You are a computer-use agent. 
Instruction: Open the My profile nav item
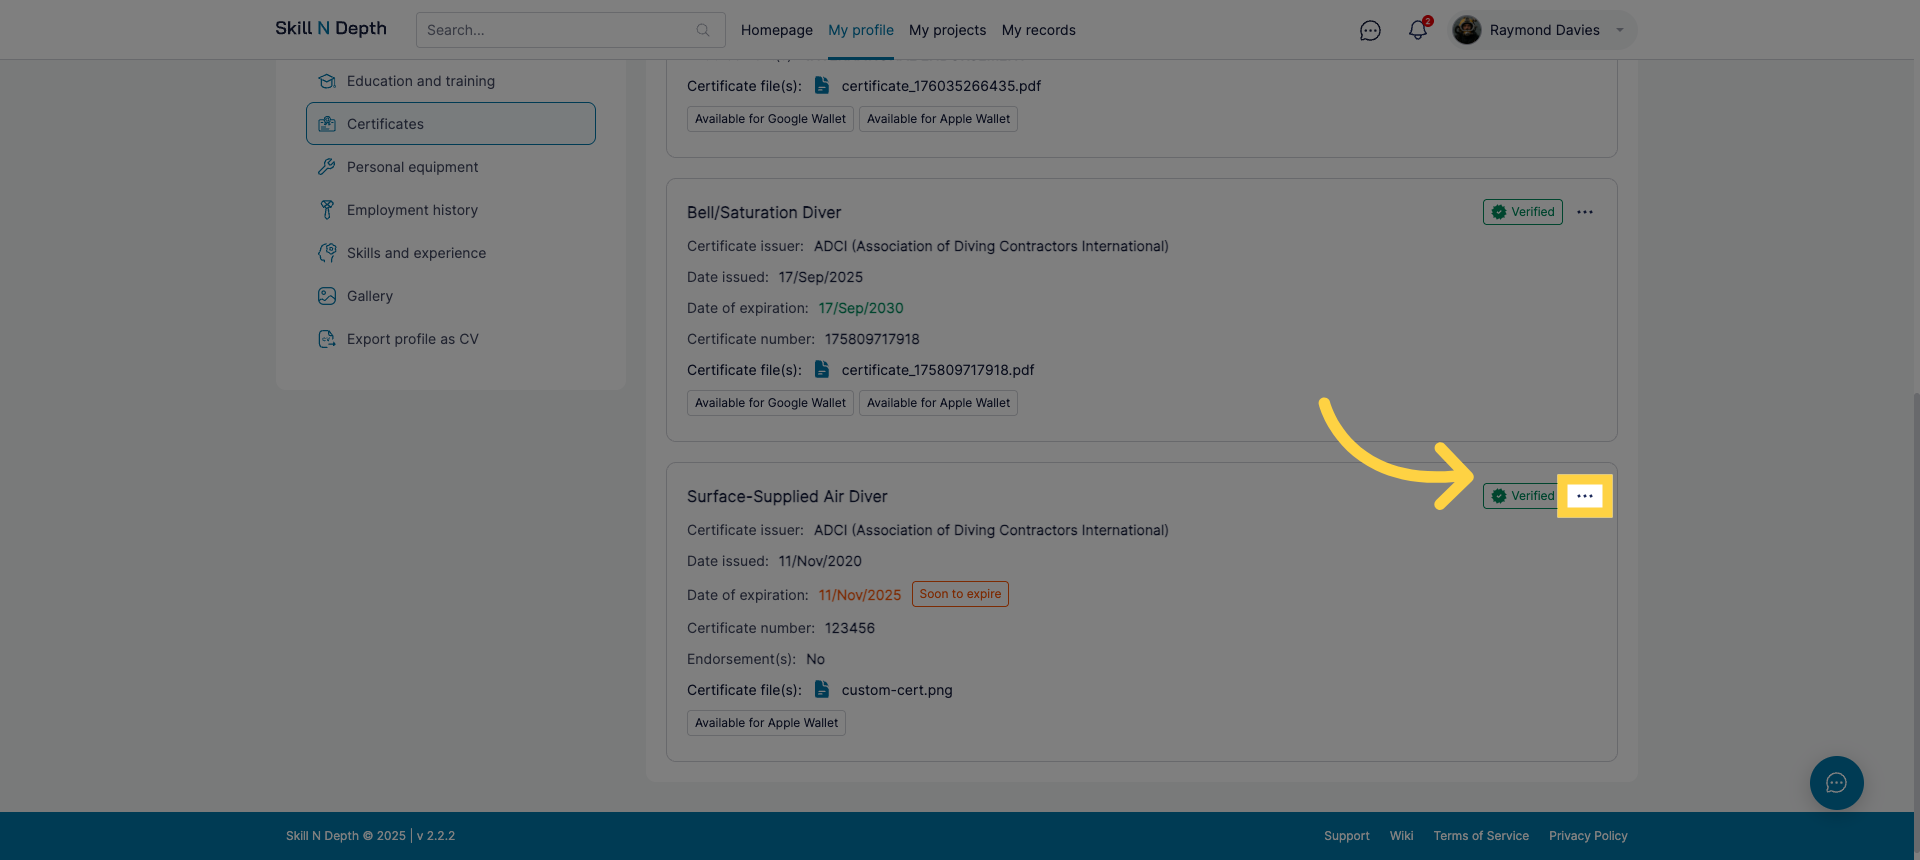click(861, 30)
